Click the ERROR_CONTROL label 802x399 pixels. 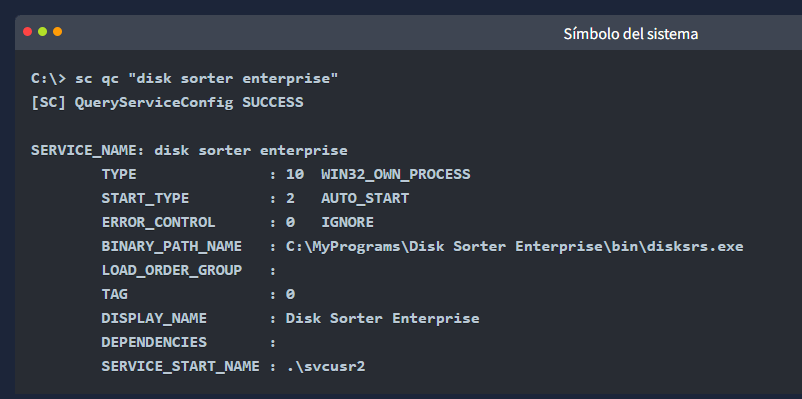click(x=159, y=223)
